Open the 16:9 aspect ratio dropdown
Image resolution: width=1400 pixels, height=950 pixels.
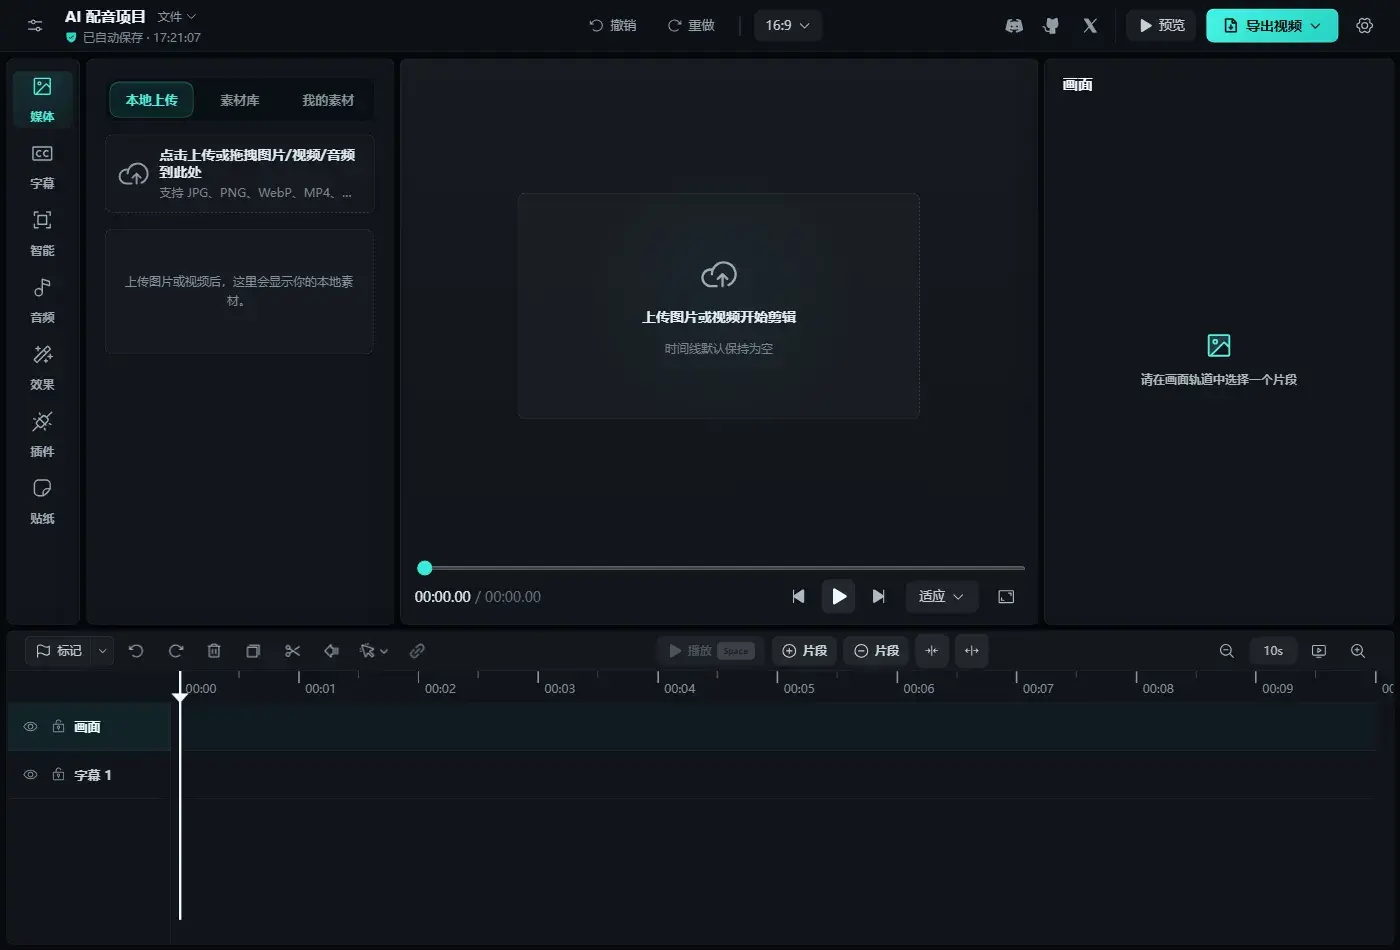click(x=788, y=26)
